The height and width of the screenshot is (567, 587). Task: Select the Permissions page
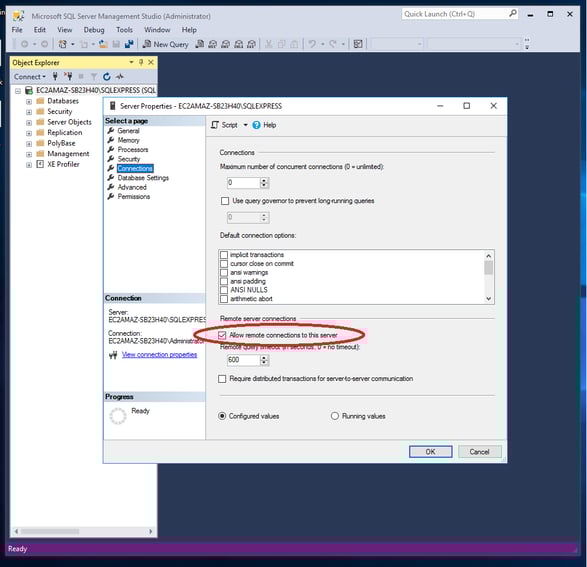click(134, 196)
